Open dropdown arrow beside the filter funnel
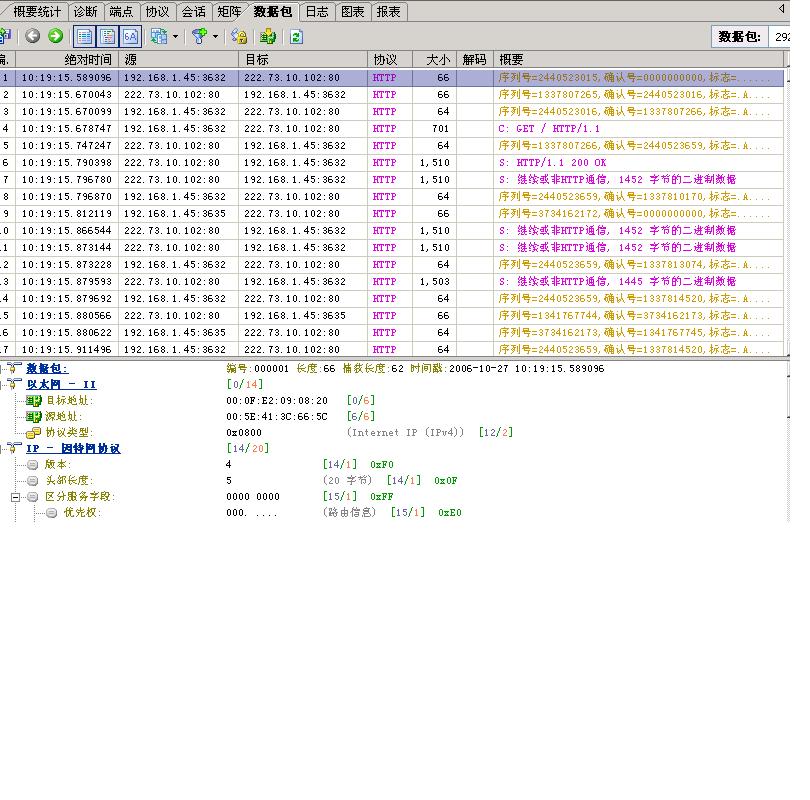 pyautogui.click(x=215, y=37)
